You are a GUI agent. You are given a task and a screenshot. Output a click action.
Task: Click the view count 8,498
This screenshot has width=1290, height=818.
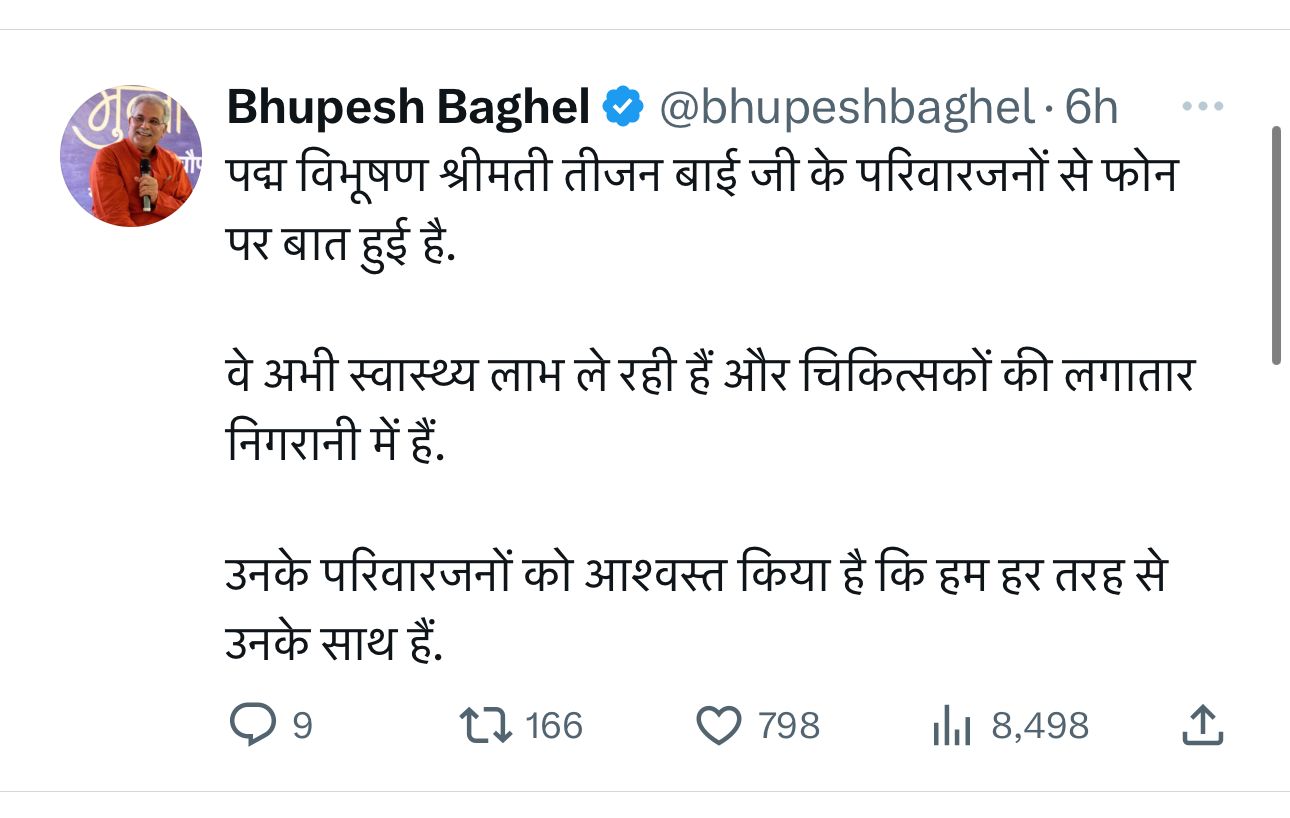coord(1040,726)
